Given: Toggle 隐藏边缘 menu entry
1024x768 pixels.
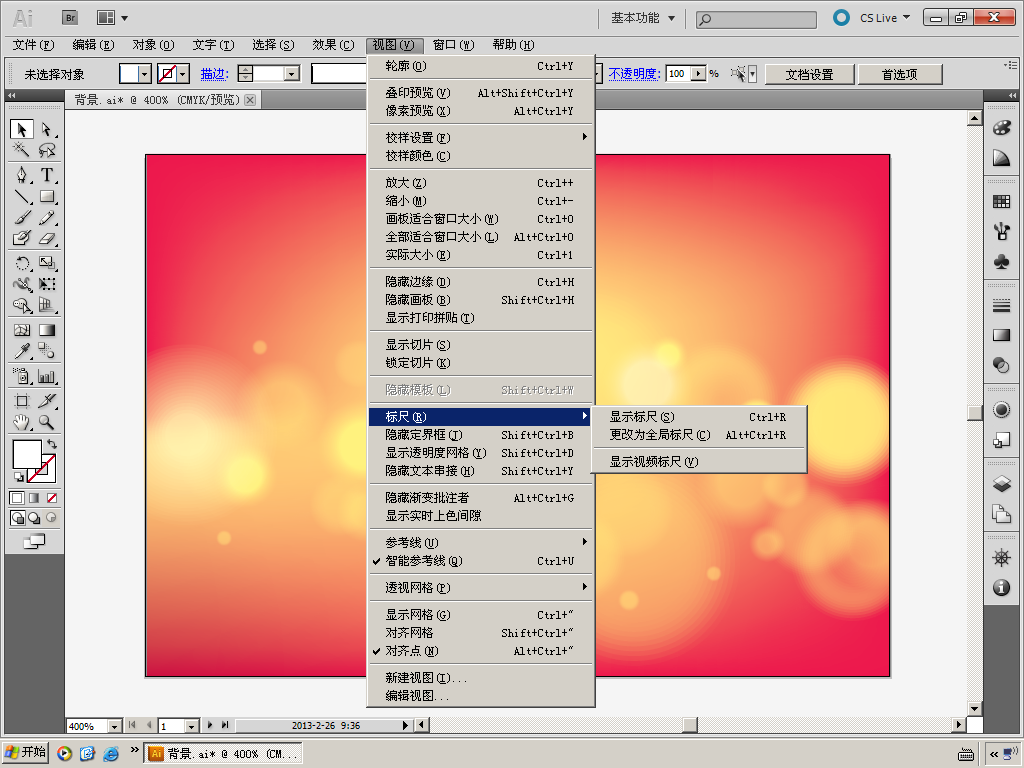Looking at the screenshot, I should tap(481, 282).
